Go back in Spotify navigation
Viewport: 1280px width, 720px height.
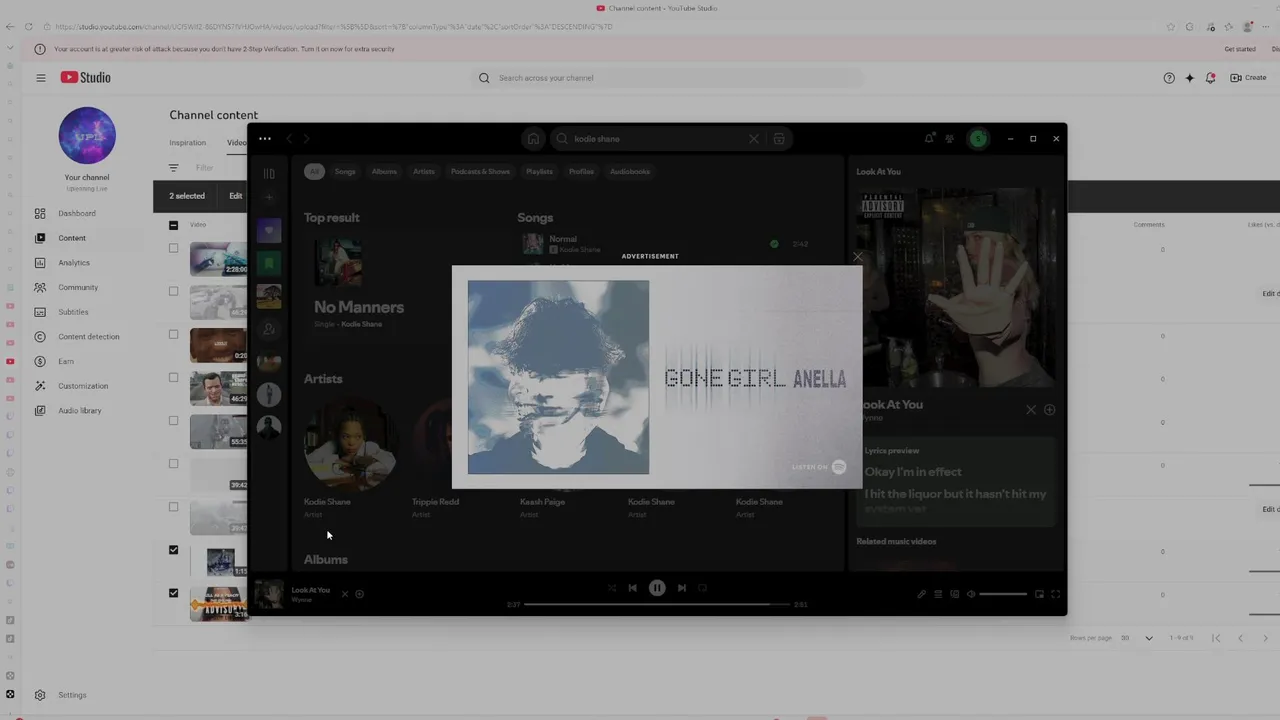[x=289, y=139]
